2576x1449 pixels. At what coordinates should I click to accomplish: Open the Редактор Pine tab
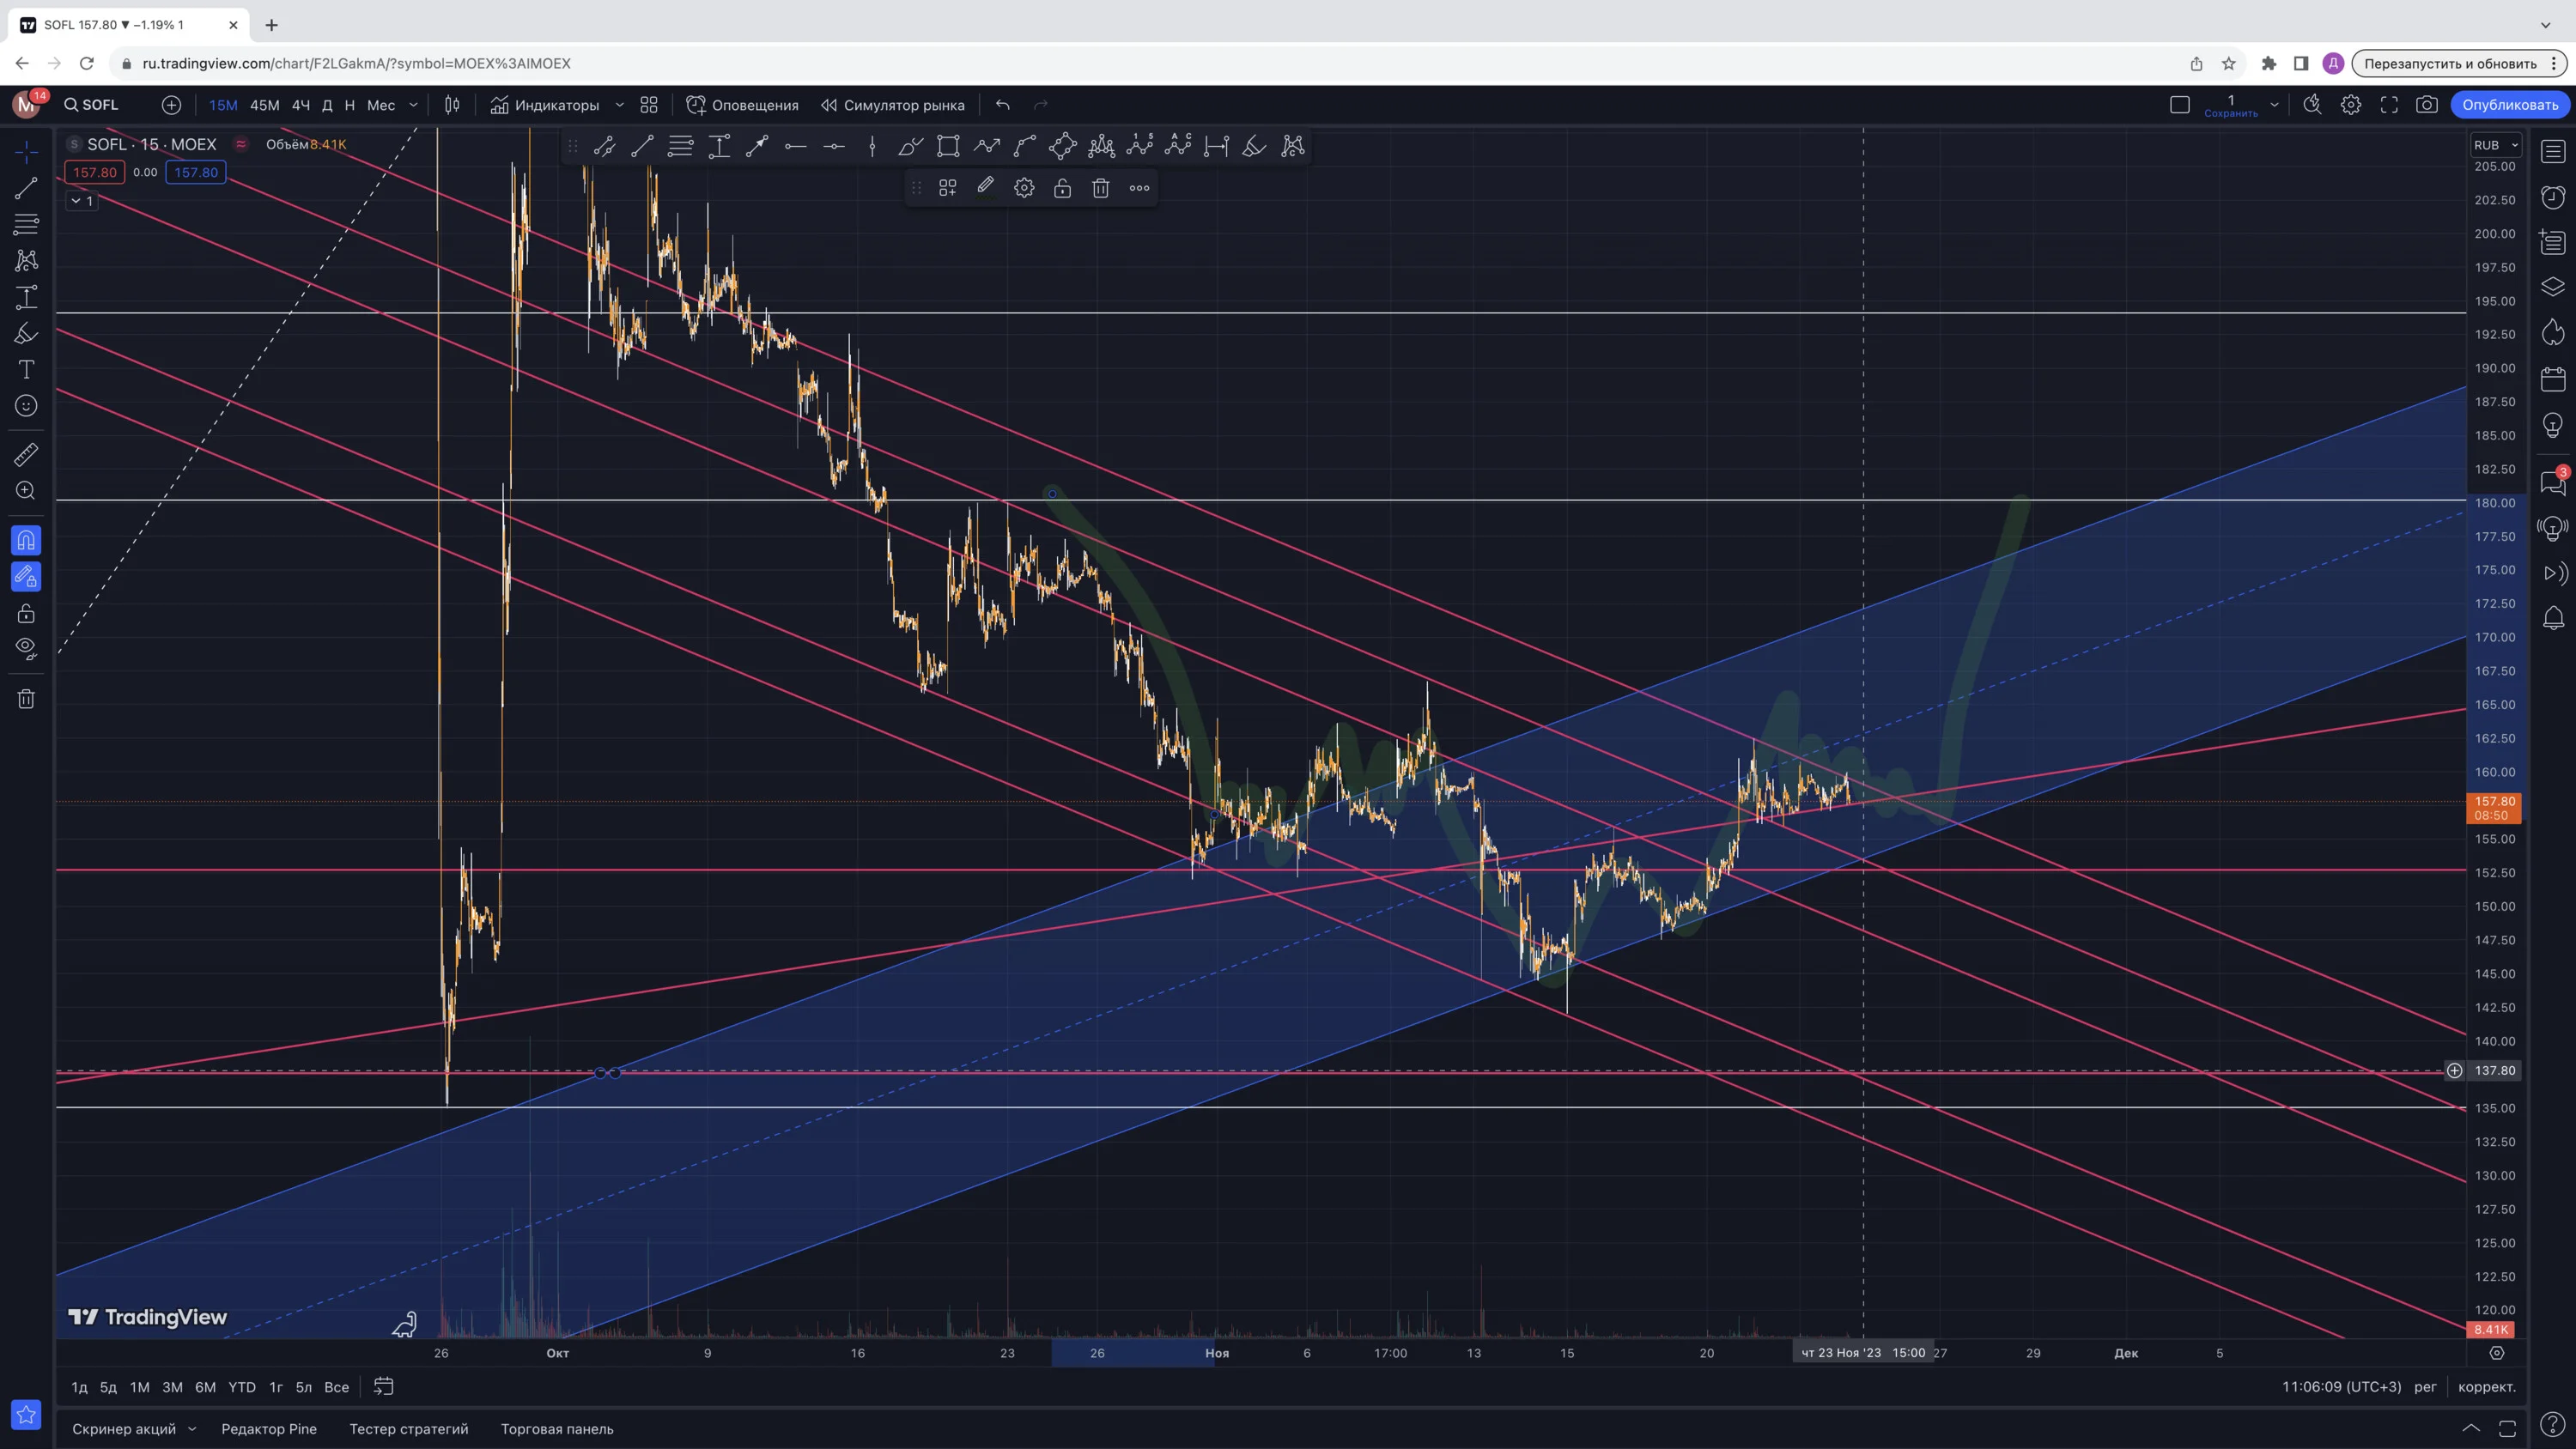[269, 1429]
